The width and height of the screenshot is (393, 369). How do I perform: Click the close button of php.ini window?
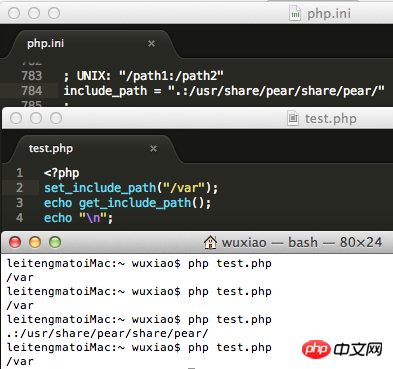click(14, 13)
